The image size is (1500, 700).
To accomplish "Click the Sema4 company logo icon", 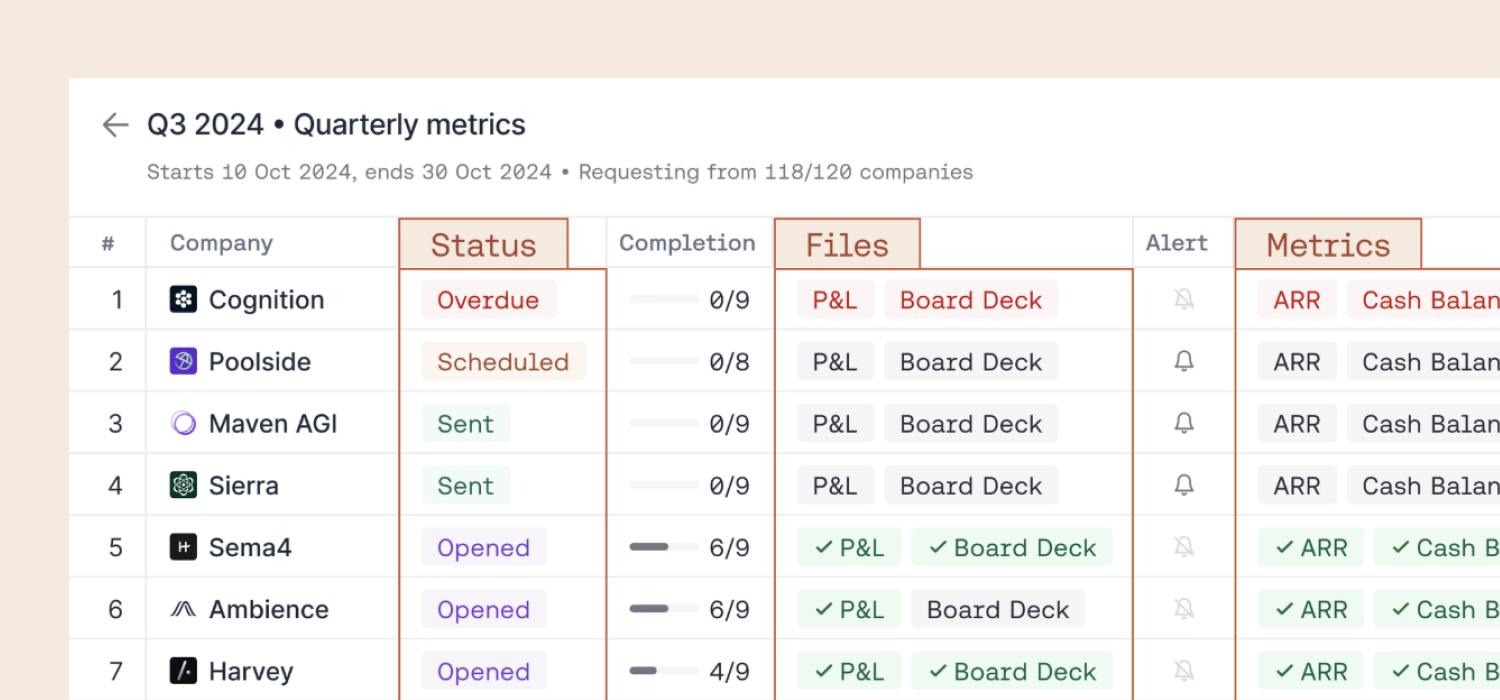I will [183, 547].
